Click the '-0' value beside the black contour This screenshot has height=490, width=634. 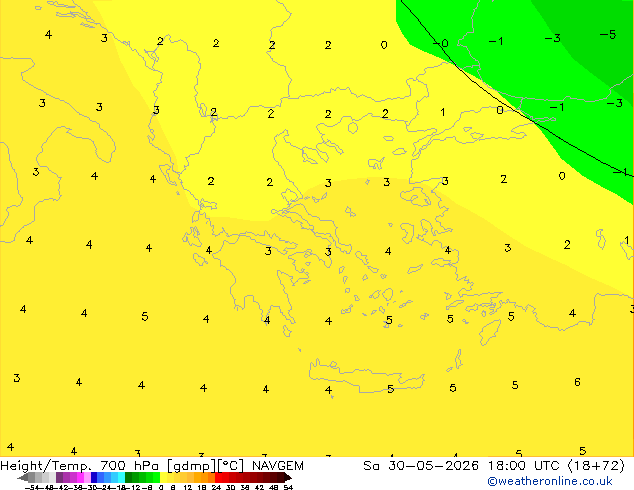click(x=441, y=43)
